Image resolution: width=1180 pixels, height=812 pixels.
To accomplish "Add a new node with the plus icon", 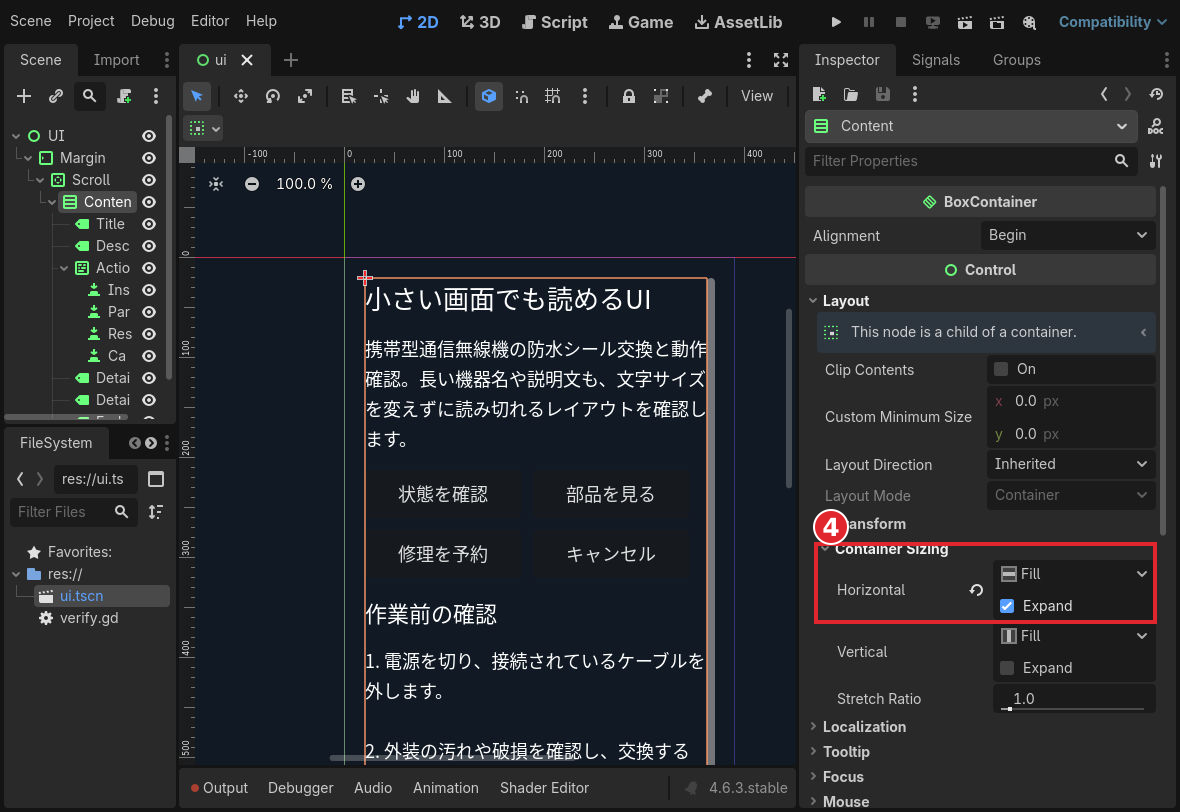I will coord(24,96).
